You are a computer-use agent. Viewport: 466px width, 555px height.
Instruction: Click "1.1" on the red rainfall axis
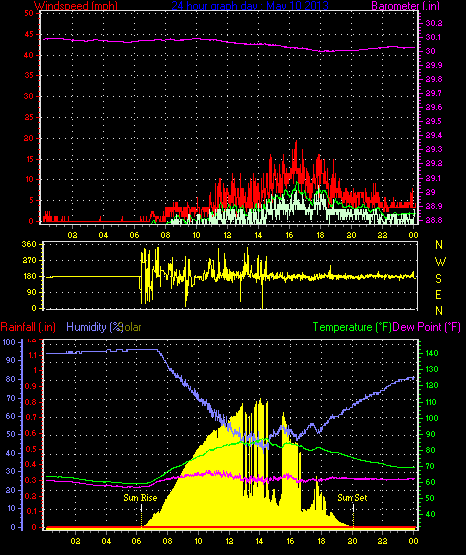coord(32,355)
